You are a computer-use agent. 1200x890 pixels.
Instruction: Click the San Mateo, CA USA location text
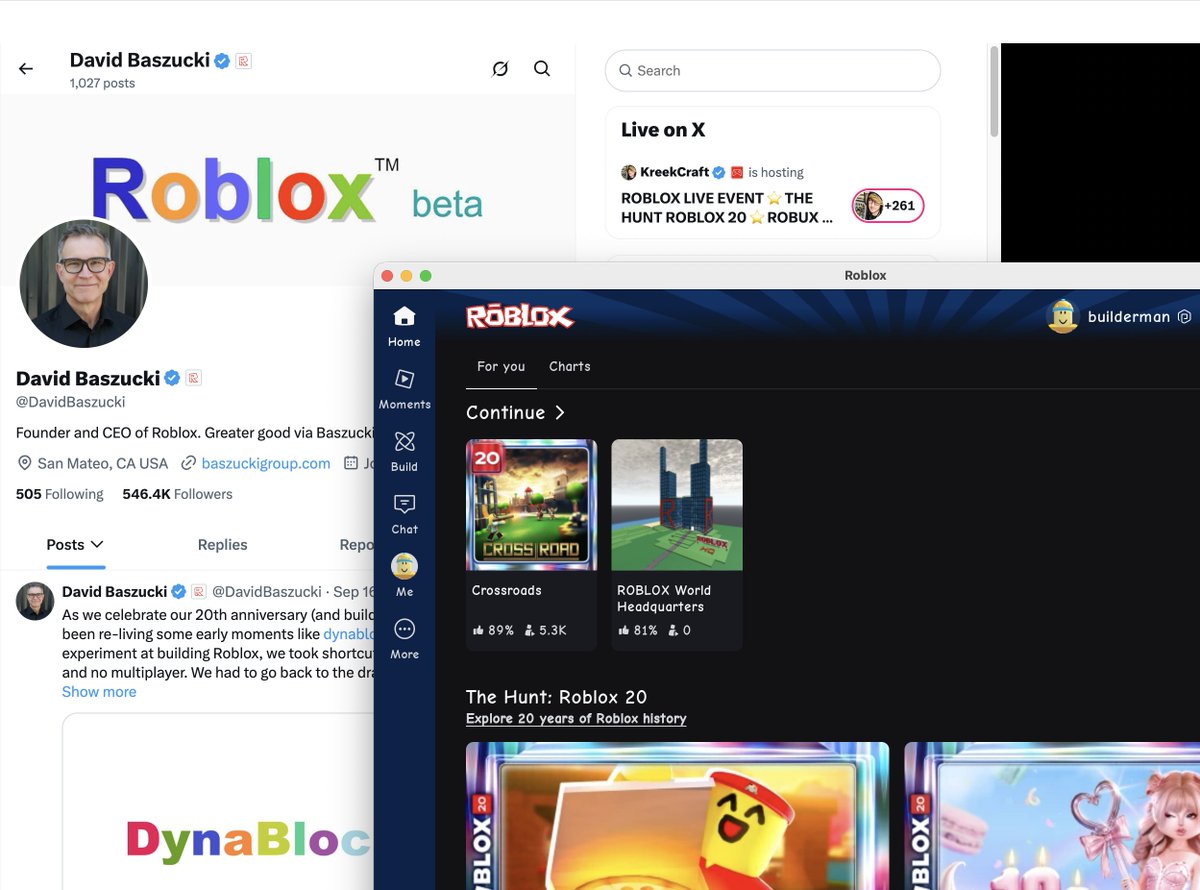[x=103, y=463]
